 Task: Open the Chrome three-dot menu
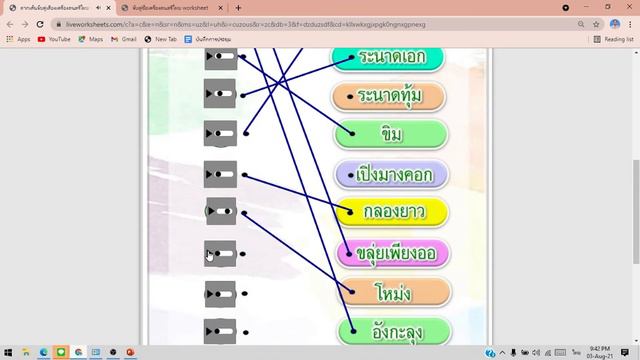tap(630, 24)
